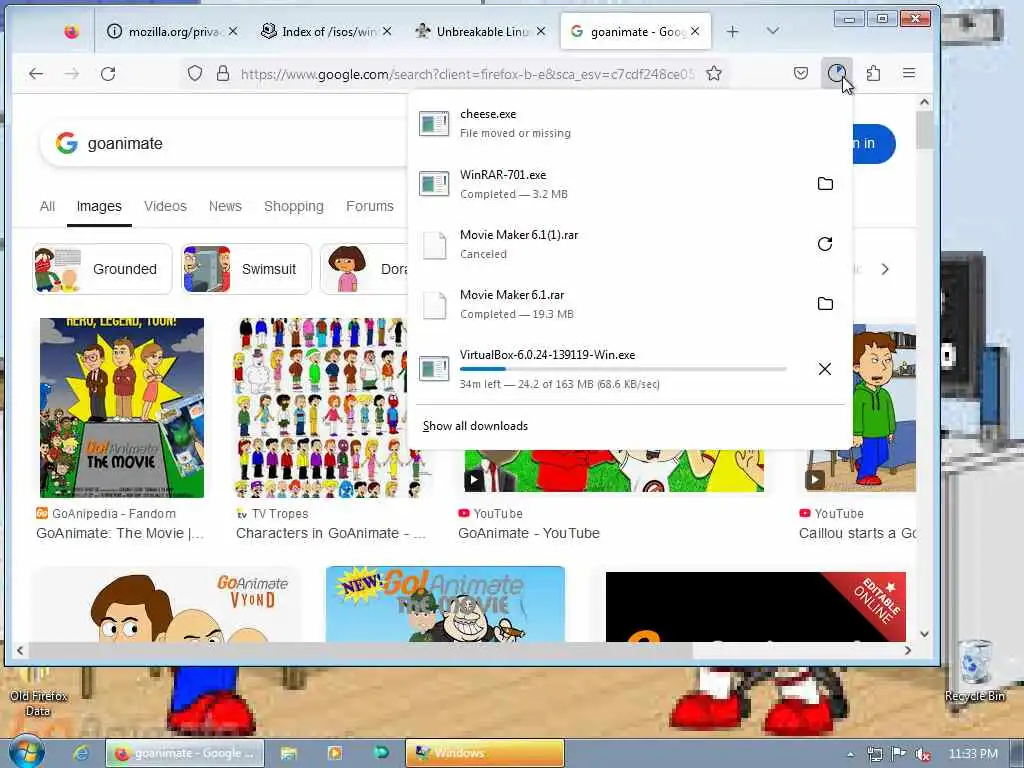This screenshot has width=1024, height=768.
Task: Select the Grounded filter chip
Action: click(103, 269)
